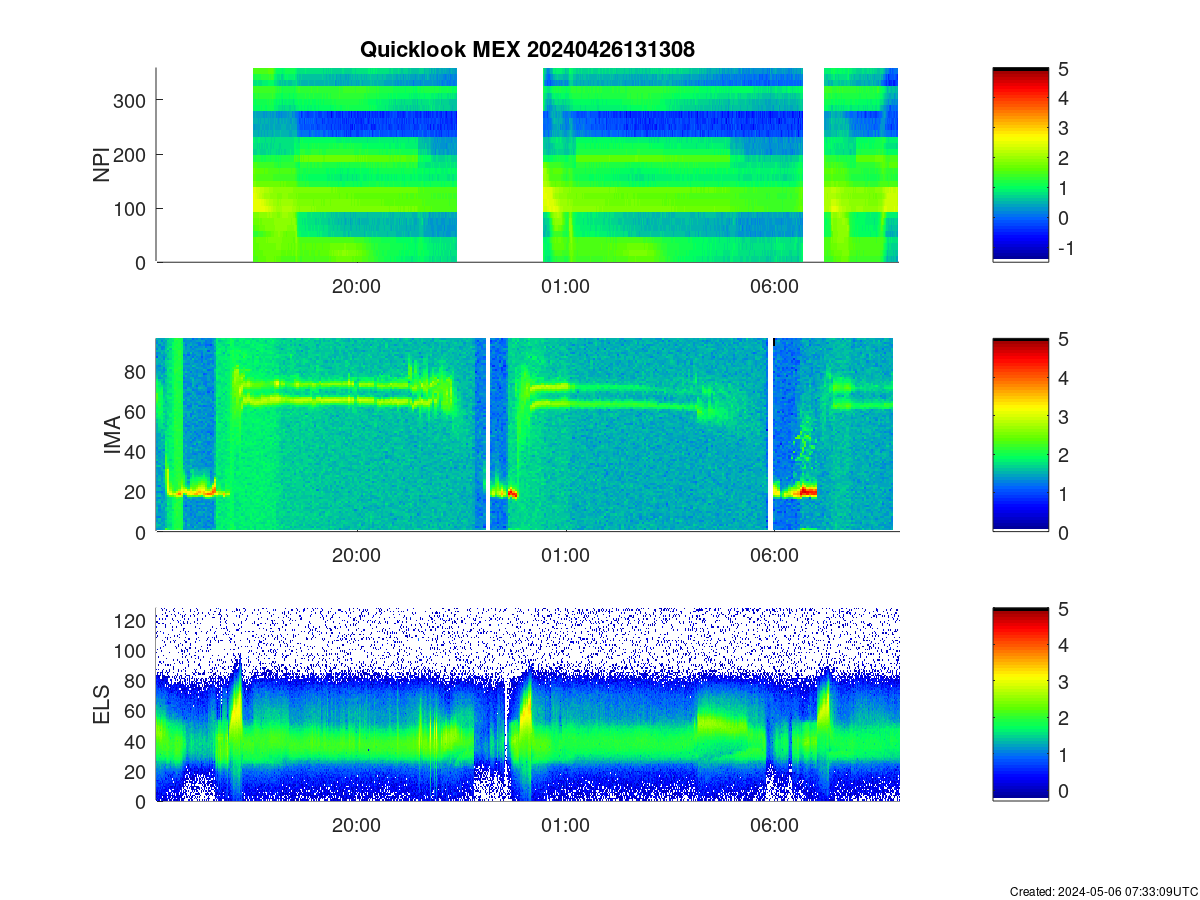1200x900 pixels.
Task: Select the 20:00 time label under ELS panel
Action: coord(356,826)
